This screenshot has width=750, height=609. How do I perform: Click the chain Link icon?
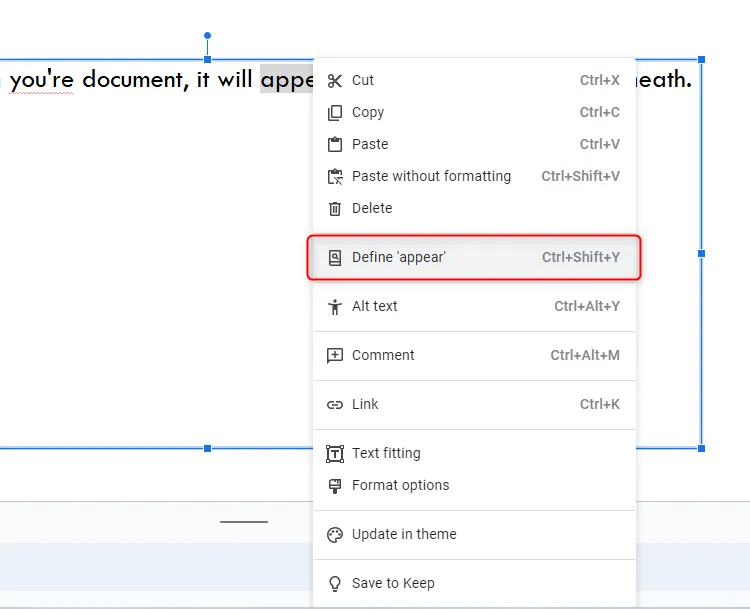335,405
